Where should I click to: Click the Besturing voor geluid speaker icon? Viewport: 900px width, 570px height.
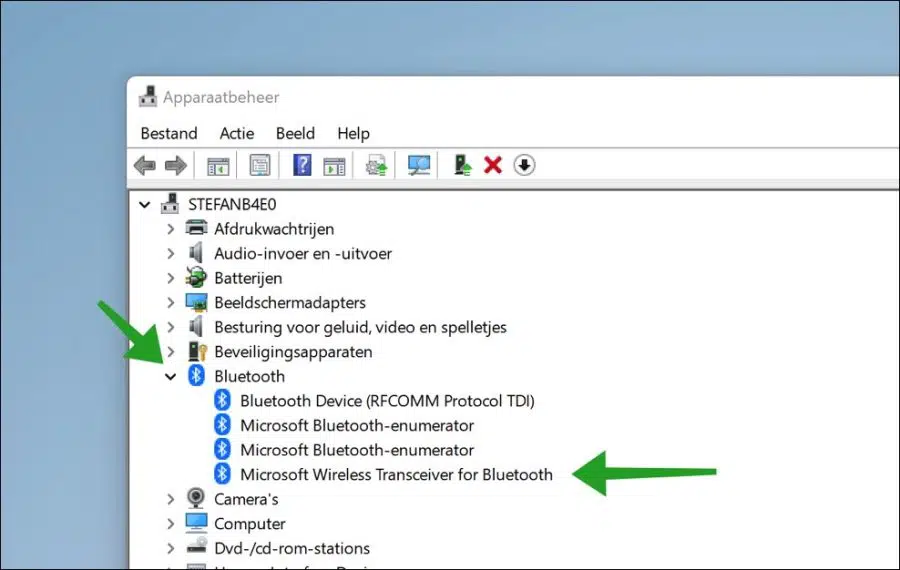pos(196,327)
